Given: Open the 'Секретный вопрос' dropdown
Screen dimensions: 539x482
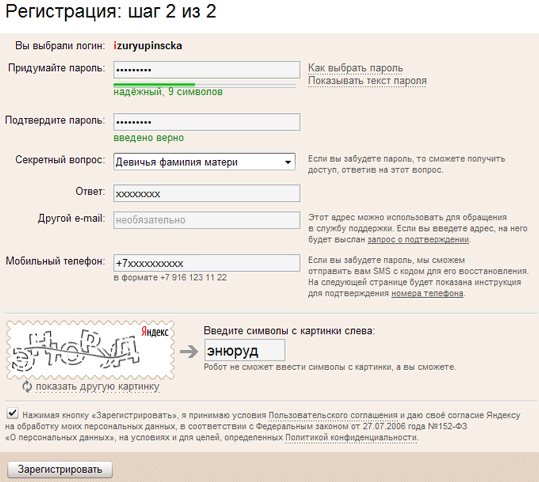Looking at the screenshot, I should [x=204, y=162].
